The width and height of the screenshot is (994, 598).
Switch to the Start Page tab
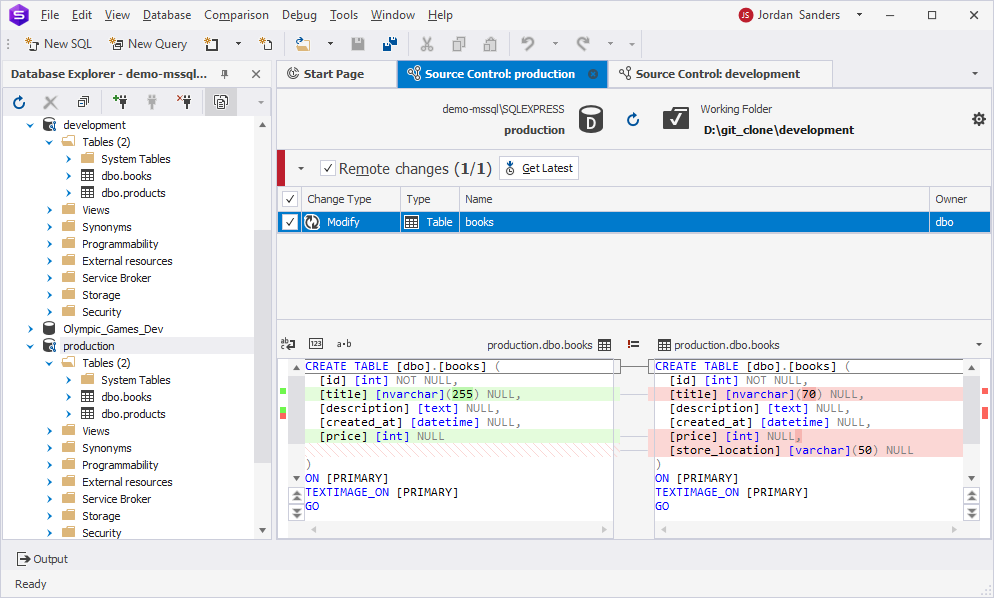(x=337, y=74)
